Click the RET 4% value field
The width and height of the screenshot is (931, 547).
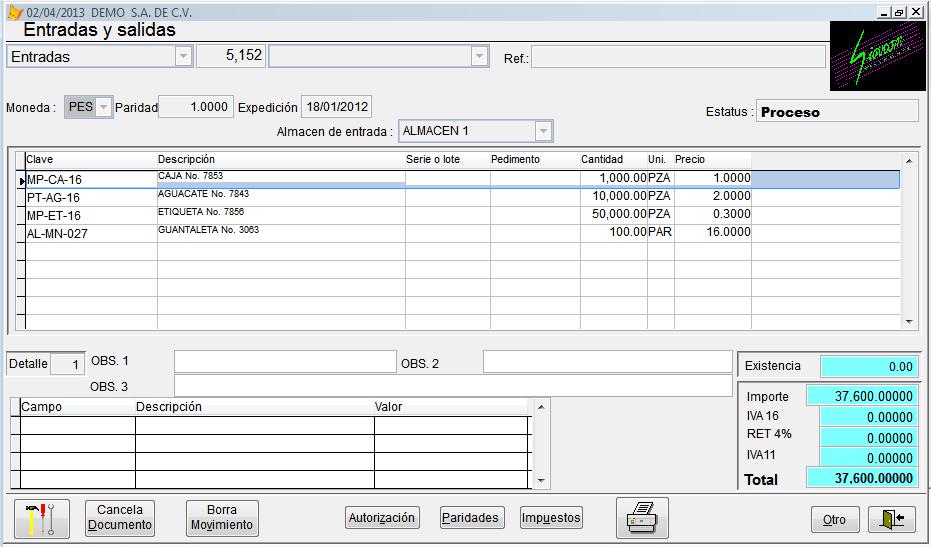click(x=869, y=438)
